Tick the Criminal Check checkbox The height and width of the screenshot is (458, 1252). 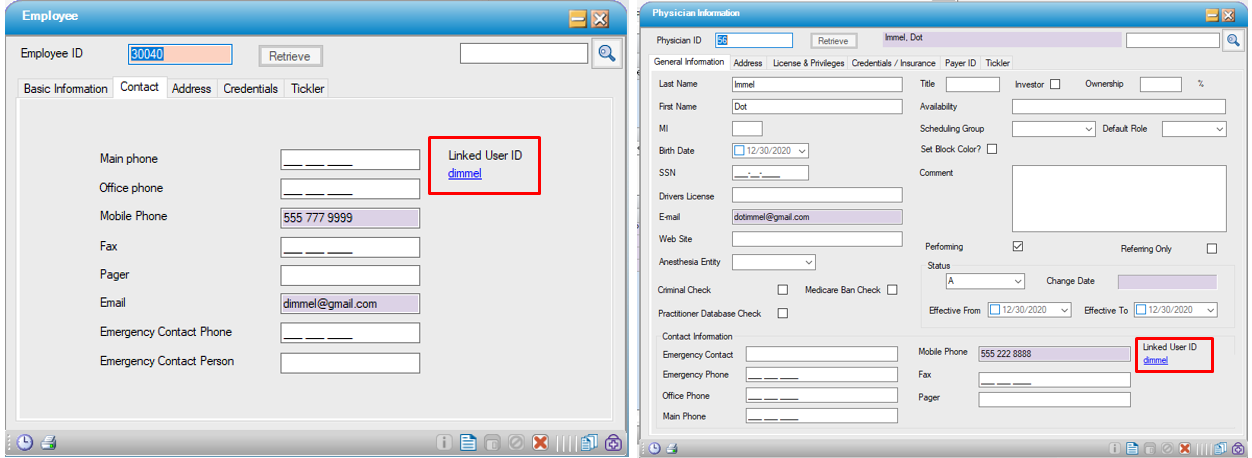click(782, 290)
